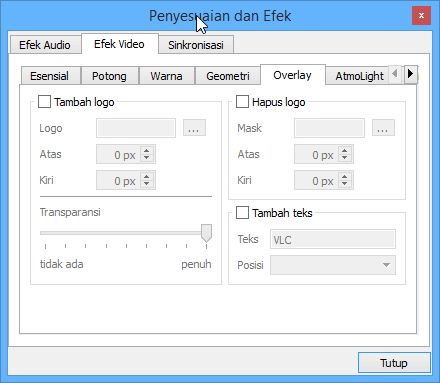Image resolution: width=440 pixels, height=383 pixels.
Task: Click the "Mask" label
Action: 249,128
